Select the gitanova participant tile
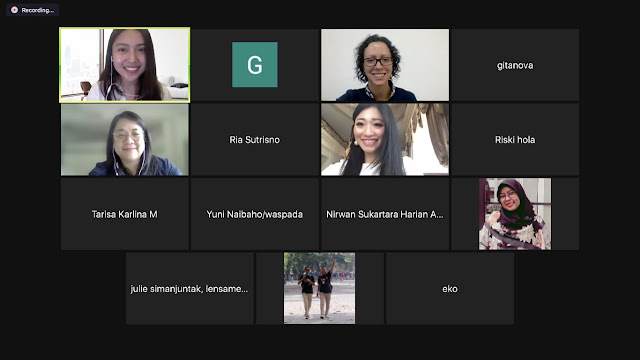Viewport: 640px width, 360px height. pos(515,64)
